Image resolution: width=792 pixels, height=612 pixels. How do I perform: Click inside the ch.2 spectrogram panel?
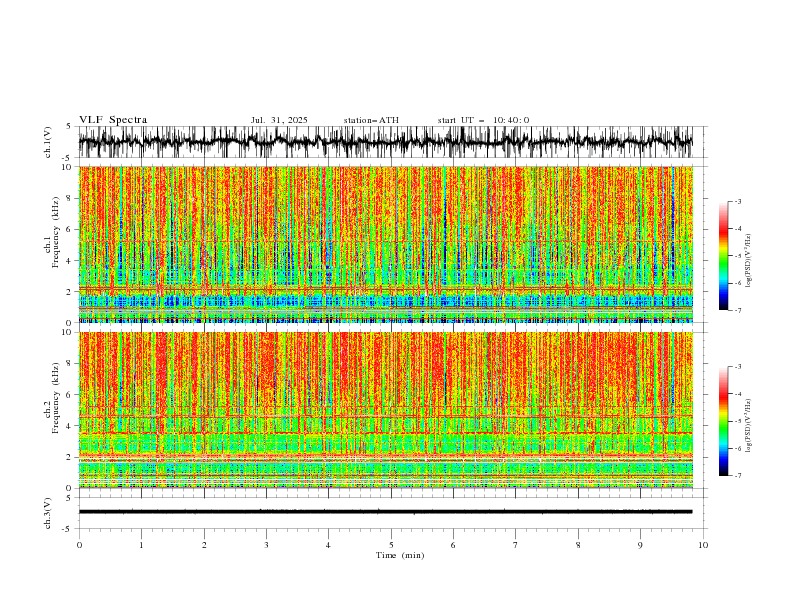click(x=385, y=410)
